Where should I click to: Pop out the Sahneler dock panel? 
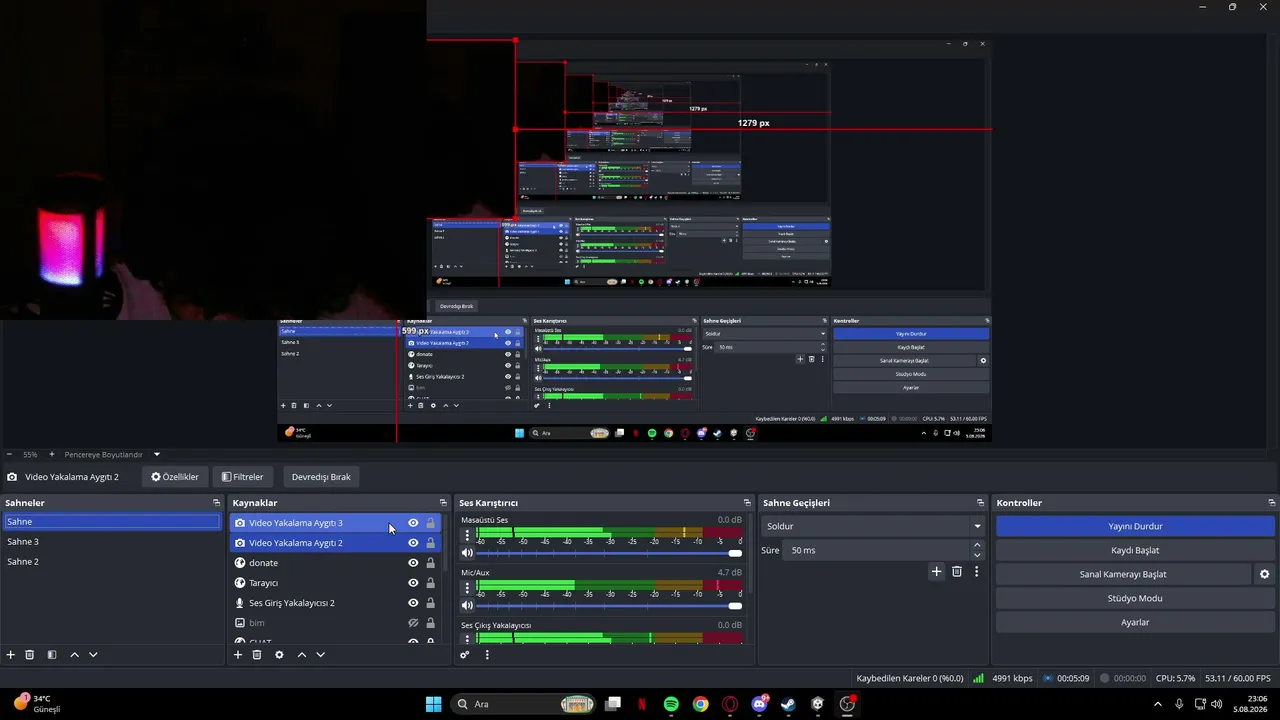coord(216,503)
